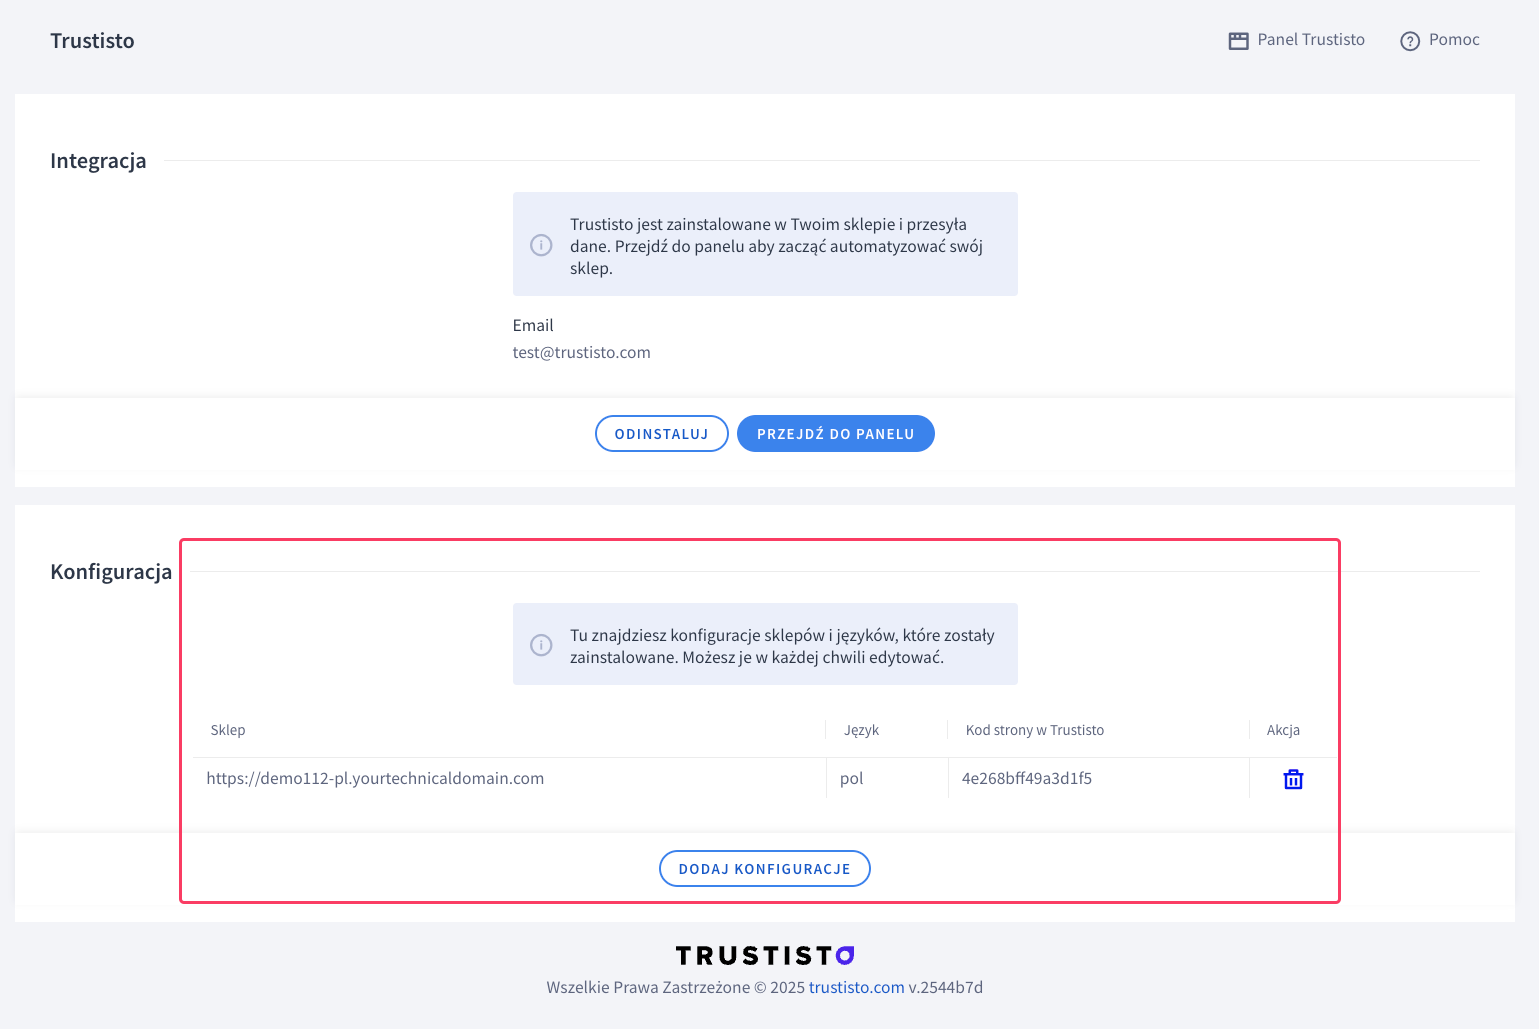Image resolution: width=1539 pixels, height=1029 pixels.
Task: Click the 'Język' column header
Action: (x=861, y=730)
